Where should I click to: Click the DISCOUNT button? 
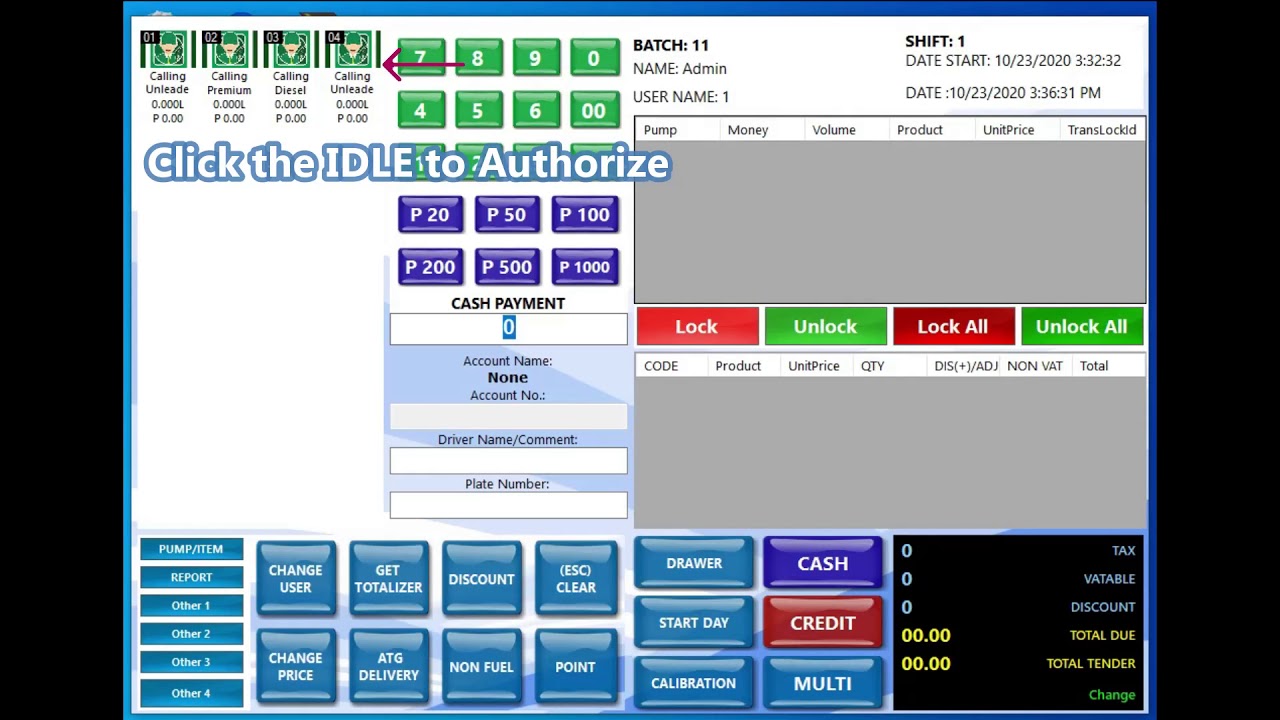481,579
